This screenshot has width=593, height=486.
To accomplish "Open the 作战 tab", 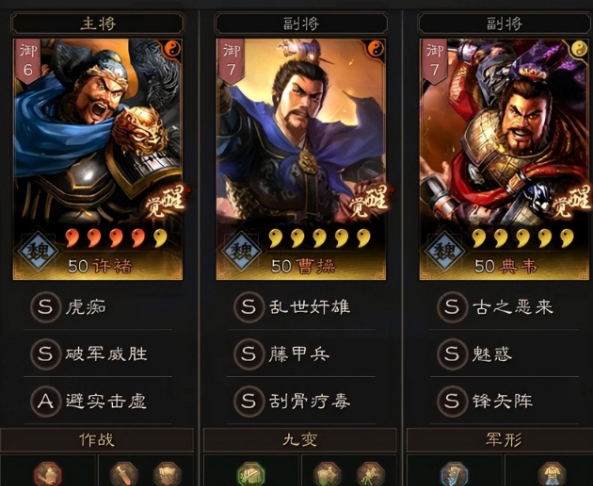I will pos(97,440).
